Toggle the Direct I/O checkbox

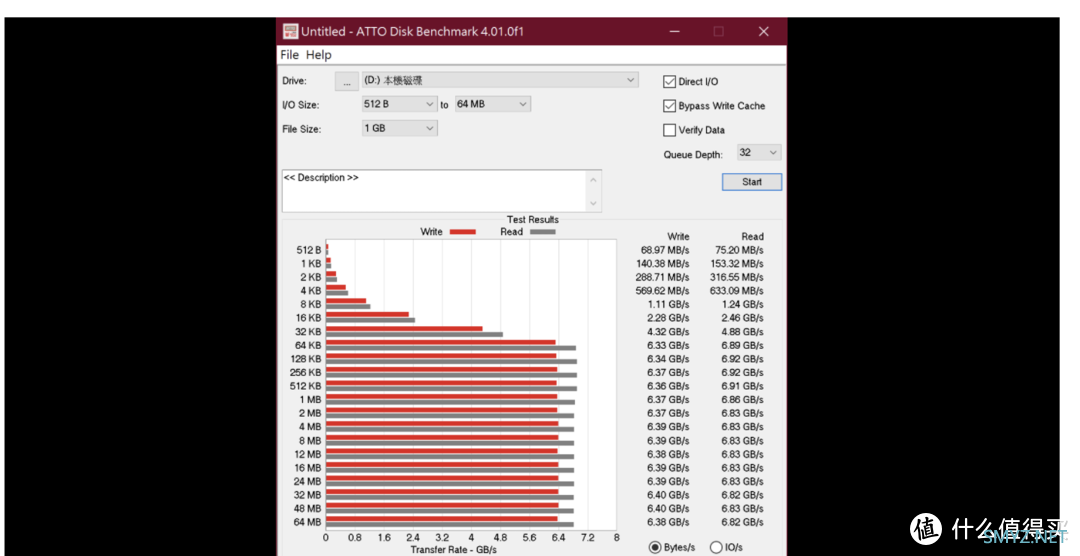669,82
